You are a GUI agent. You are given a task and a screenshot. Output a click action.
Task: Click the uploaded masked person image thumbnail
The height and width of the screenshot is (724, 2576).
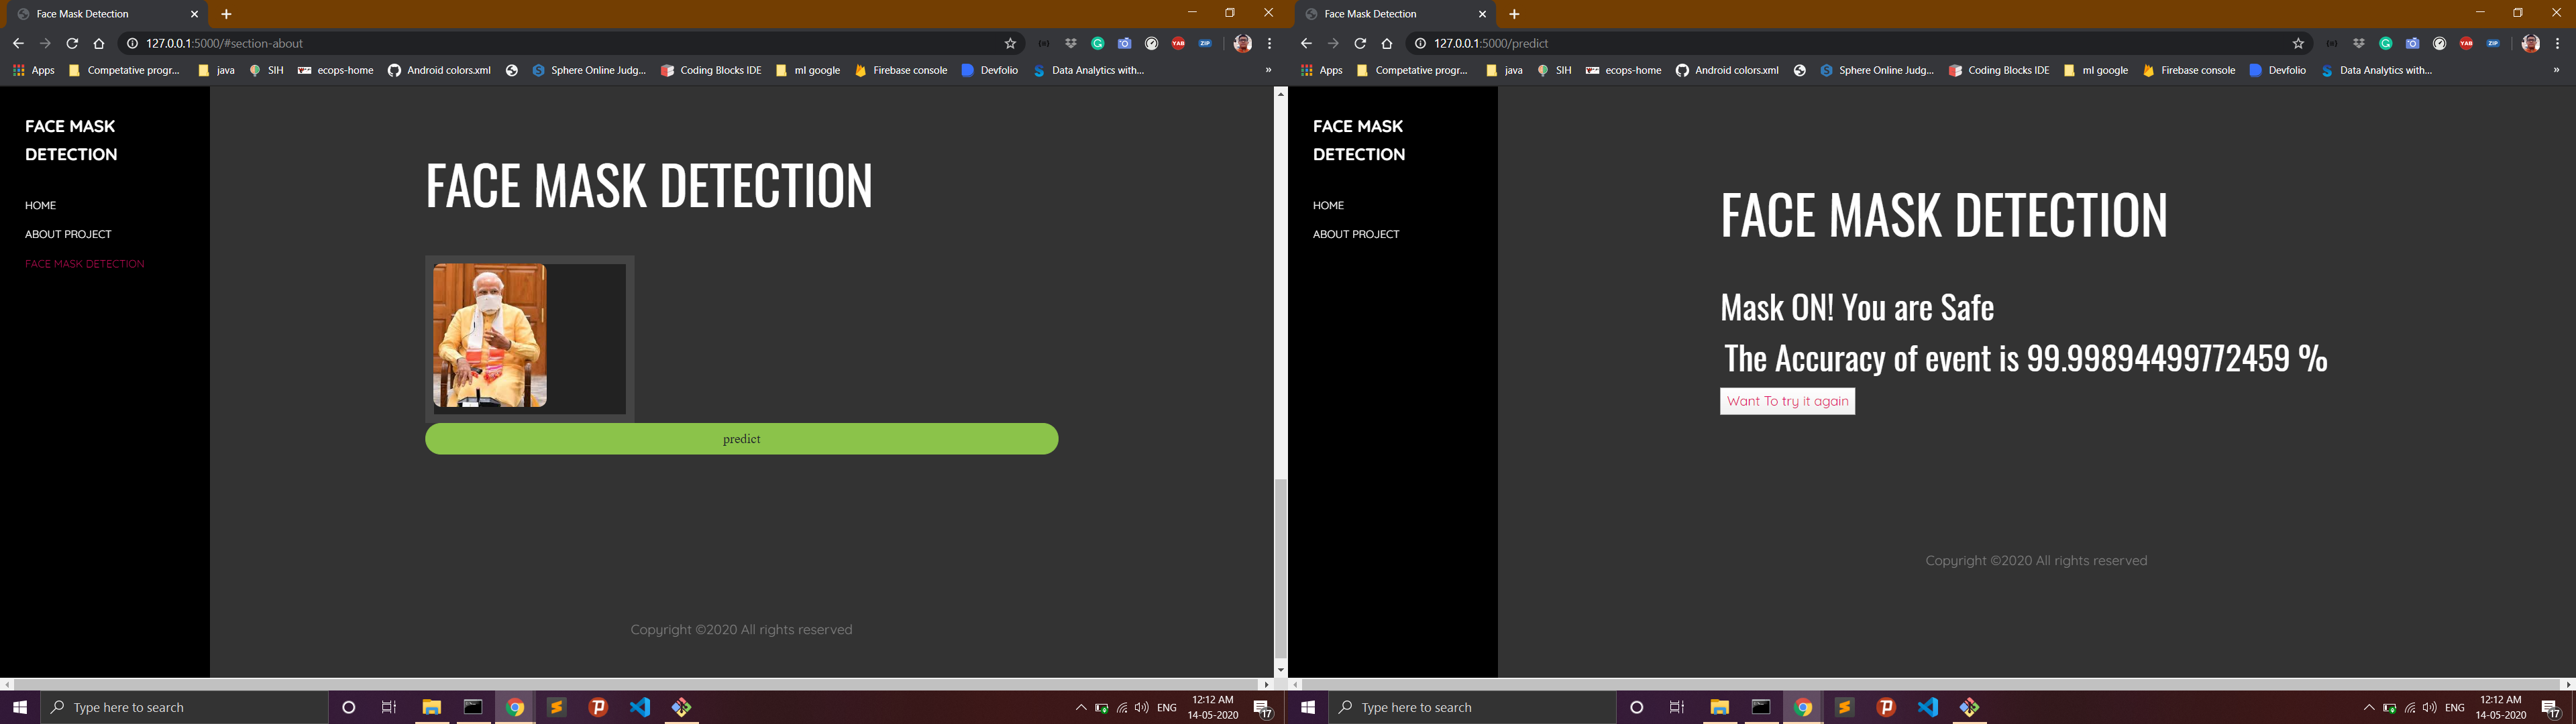[x=490, y=335]
